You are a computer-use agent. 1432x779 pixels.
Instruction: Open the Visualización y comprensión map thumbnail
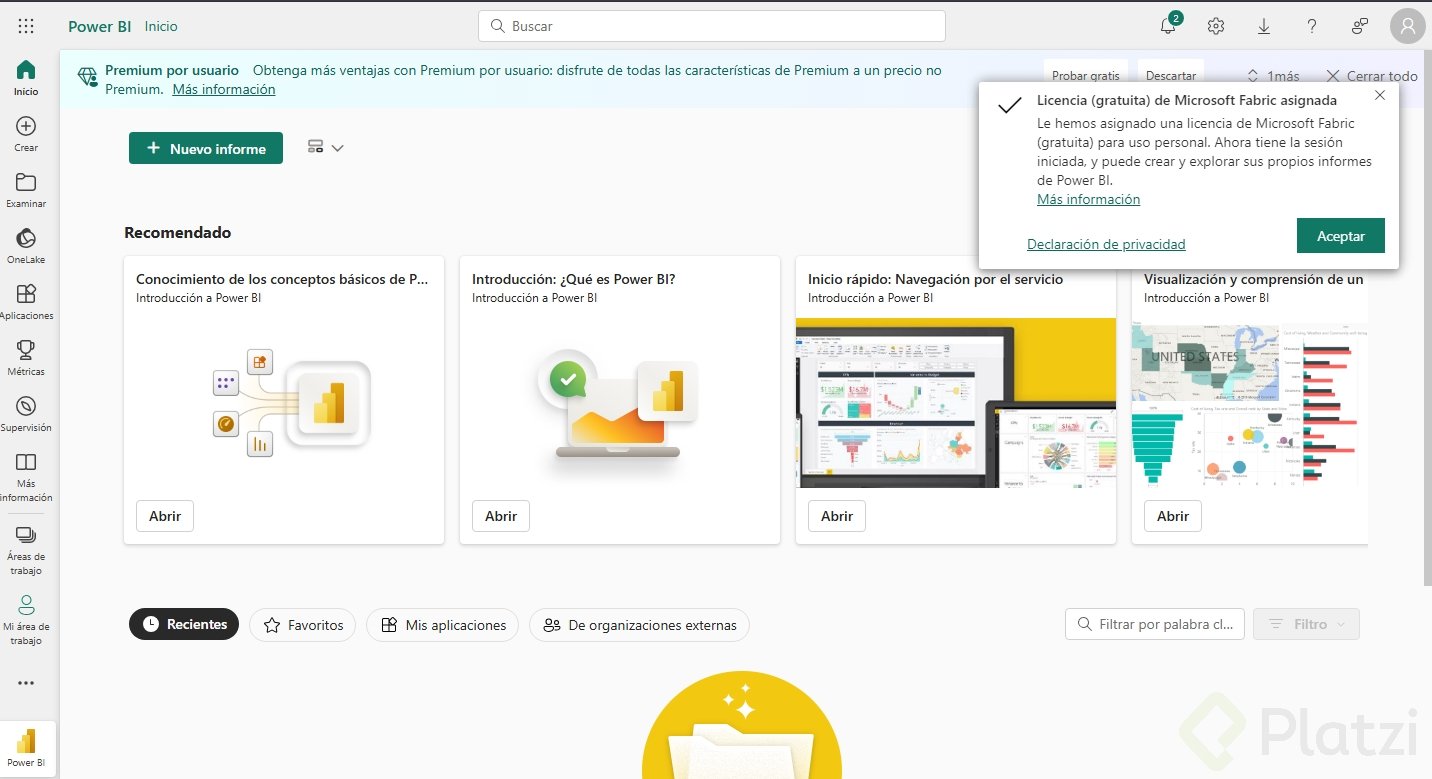coord(1250,403)
